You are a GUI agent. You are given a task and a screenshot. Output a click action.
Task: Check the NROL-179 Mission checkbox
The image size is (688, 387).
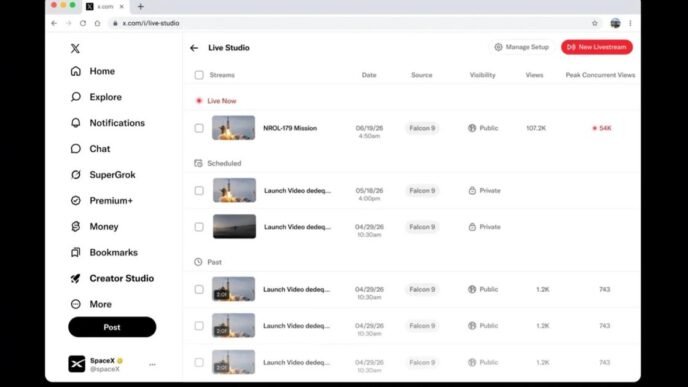point(199,128)
